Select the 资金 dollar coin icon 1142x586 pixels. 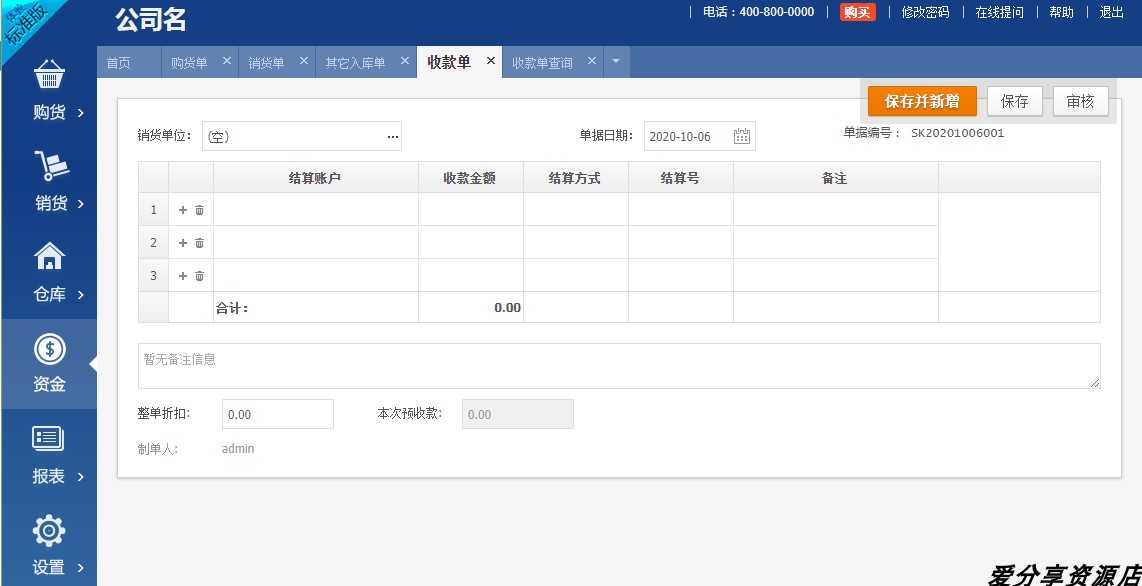pos(50,349)
